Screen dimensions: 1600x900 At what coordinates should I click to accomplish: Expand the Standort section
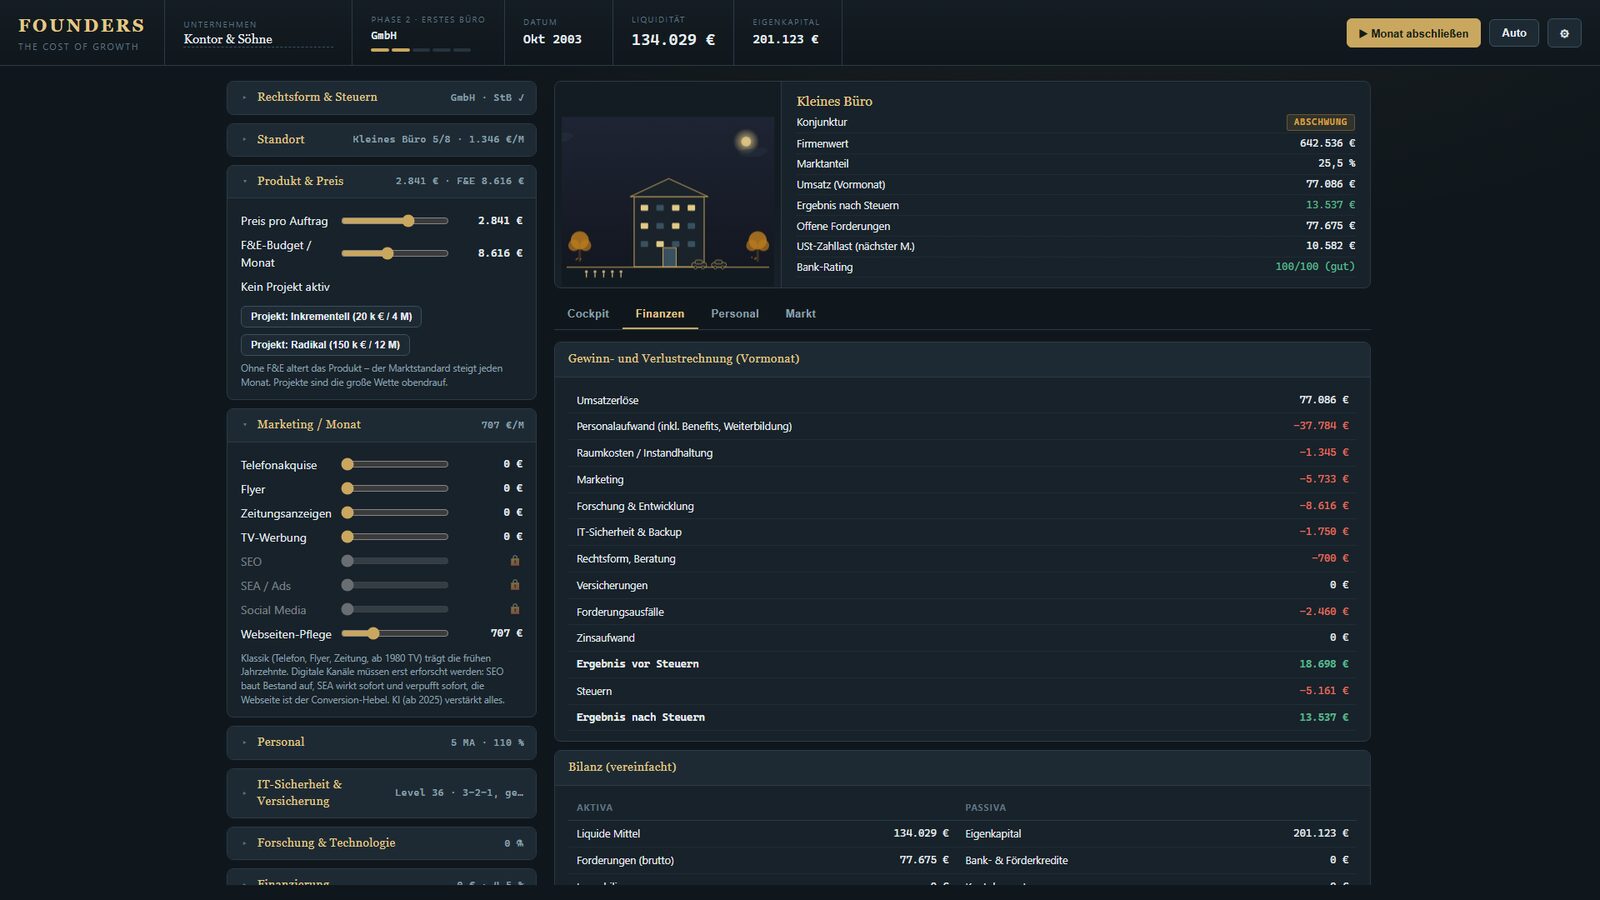point(382,140)
